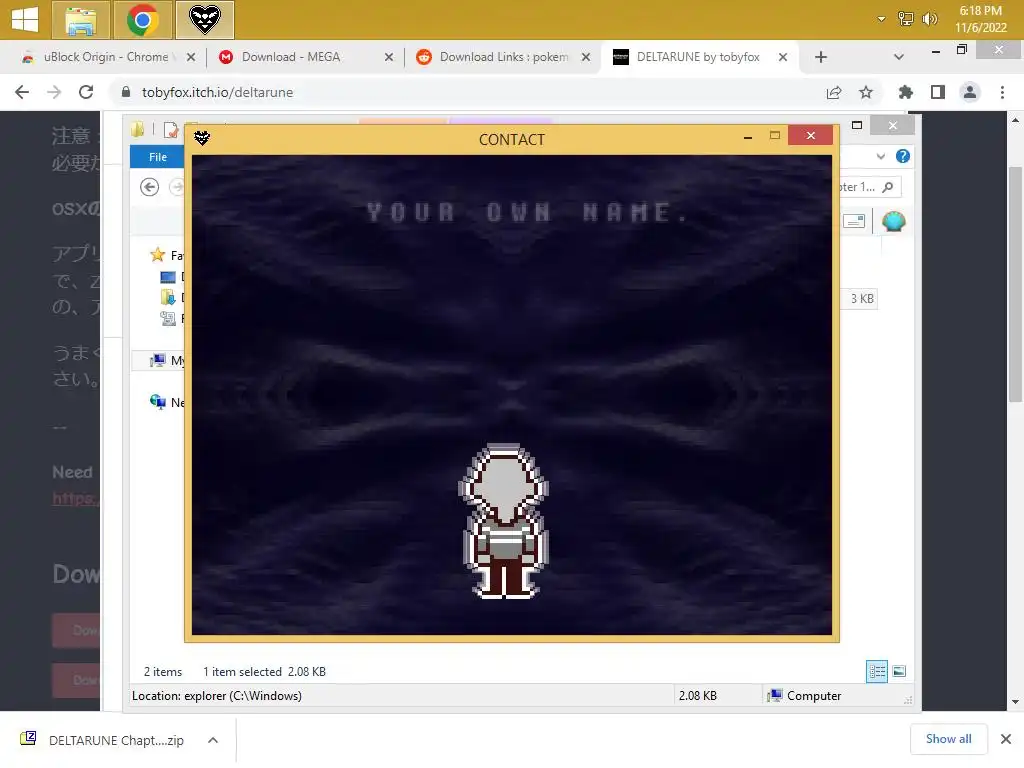Open Chrome profile avatar
This screenshot has width=1024, height=768.
click(970, 93)
